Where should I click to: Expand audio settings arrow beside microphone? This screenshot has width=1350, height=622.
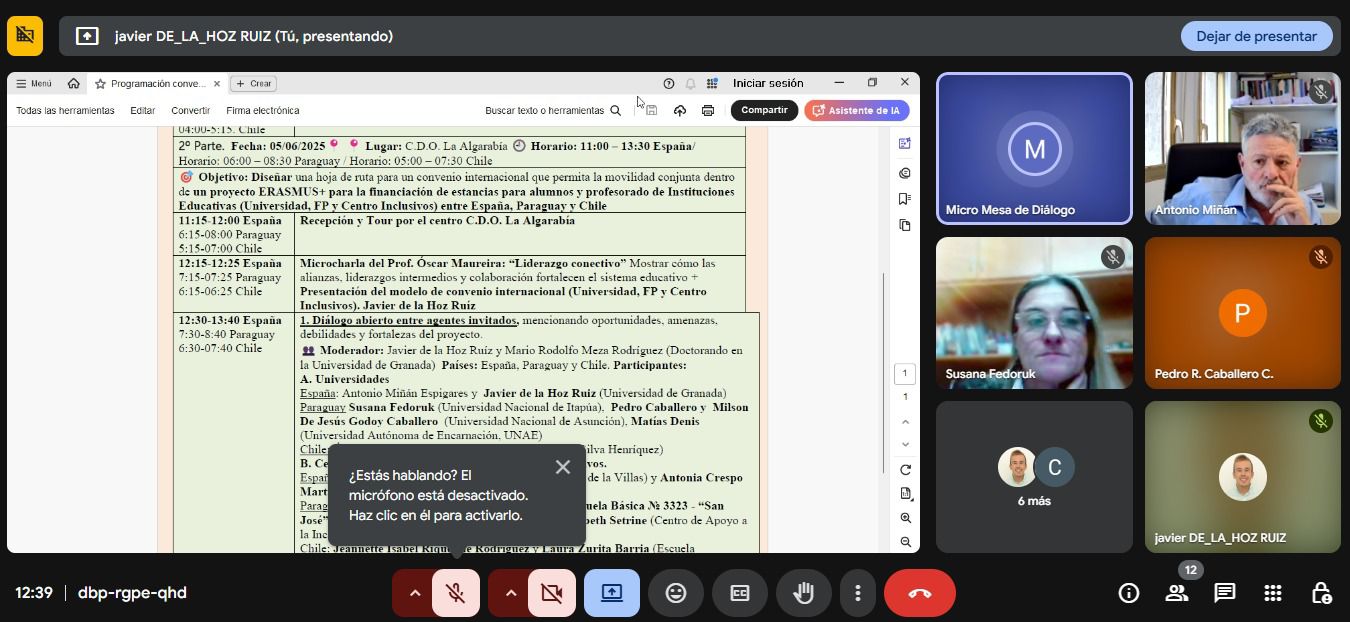coord(412,593)
